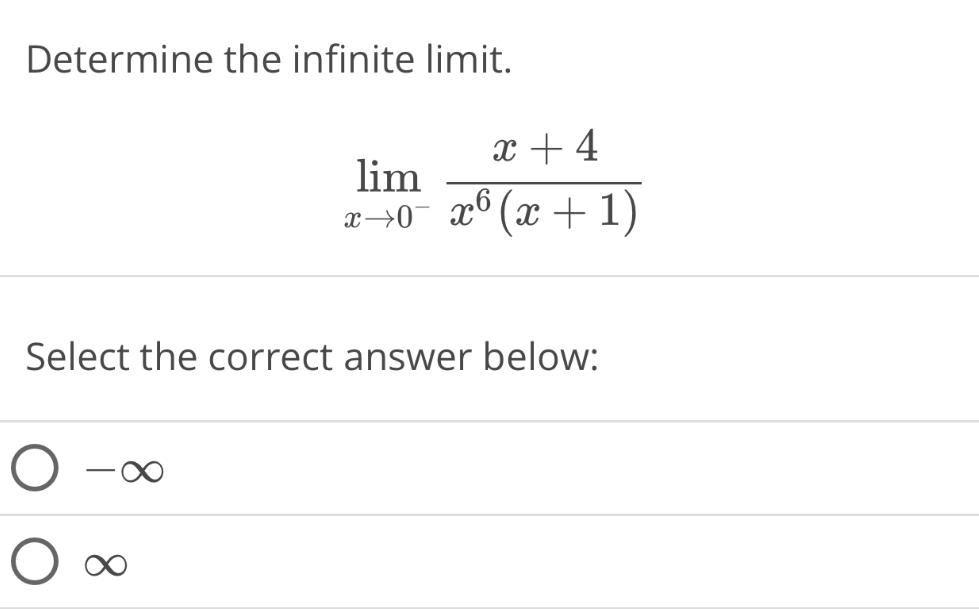Choose negative infinity as your answer
The width and height of the screenshot is (979, 609).
coord(33,466)
